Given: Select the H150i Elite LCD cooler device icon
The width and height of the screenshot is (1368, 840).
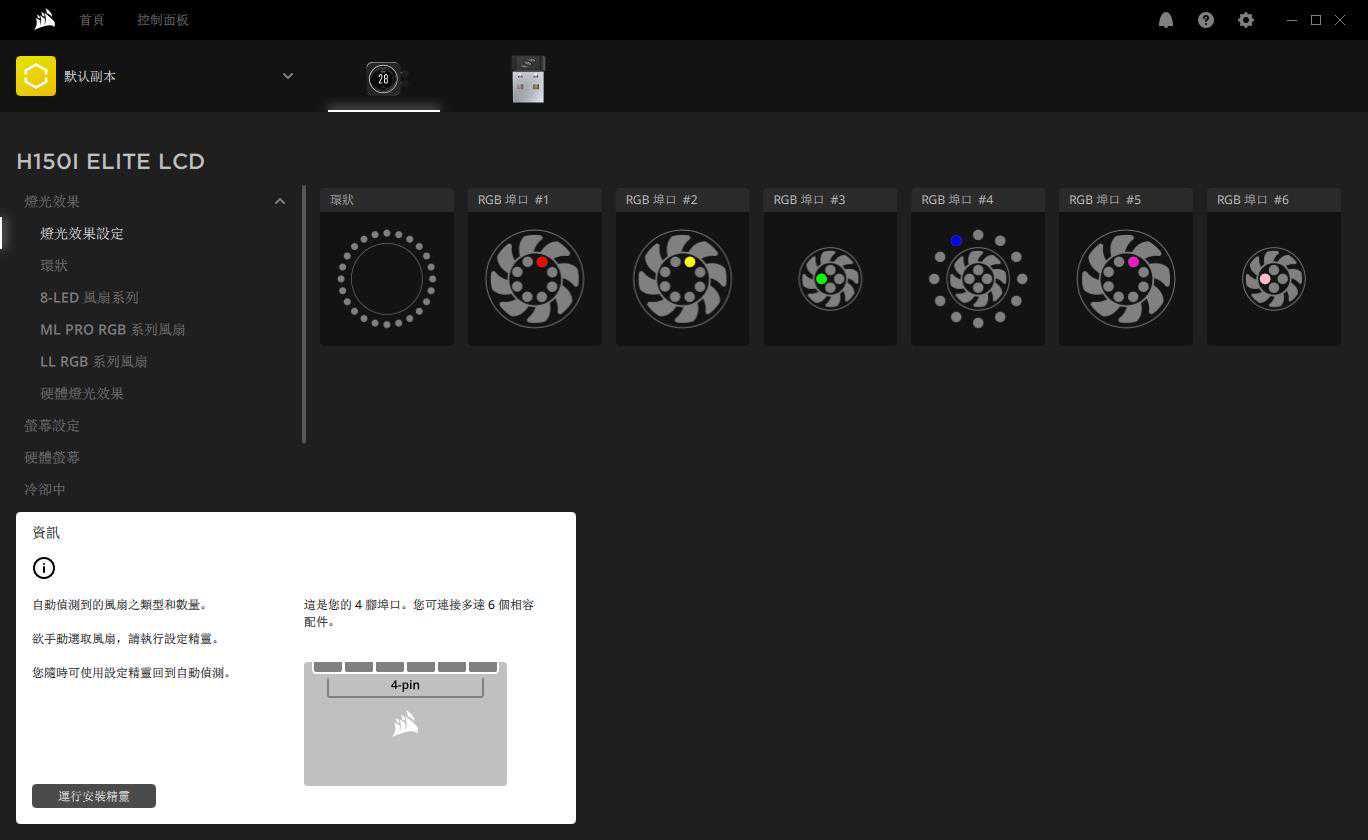Looking at the screenshot, I should pos(383,79).
